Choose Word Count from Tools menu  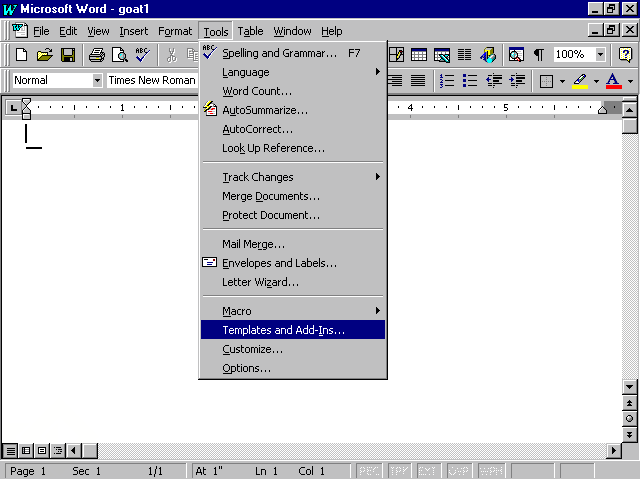(293, 91)
